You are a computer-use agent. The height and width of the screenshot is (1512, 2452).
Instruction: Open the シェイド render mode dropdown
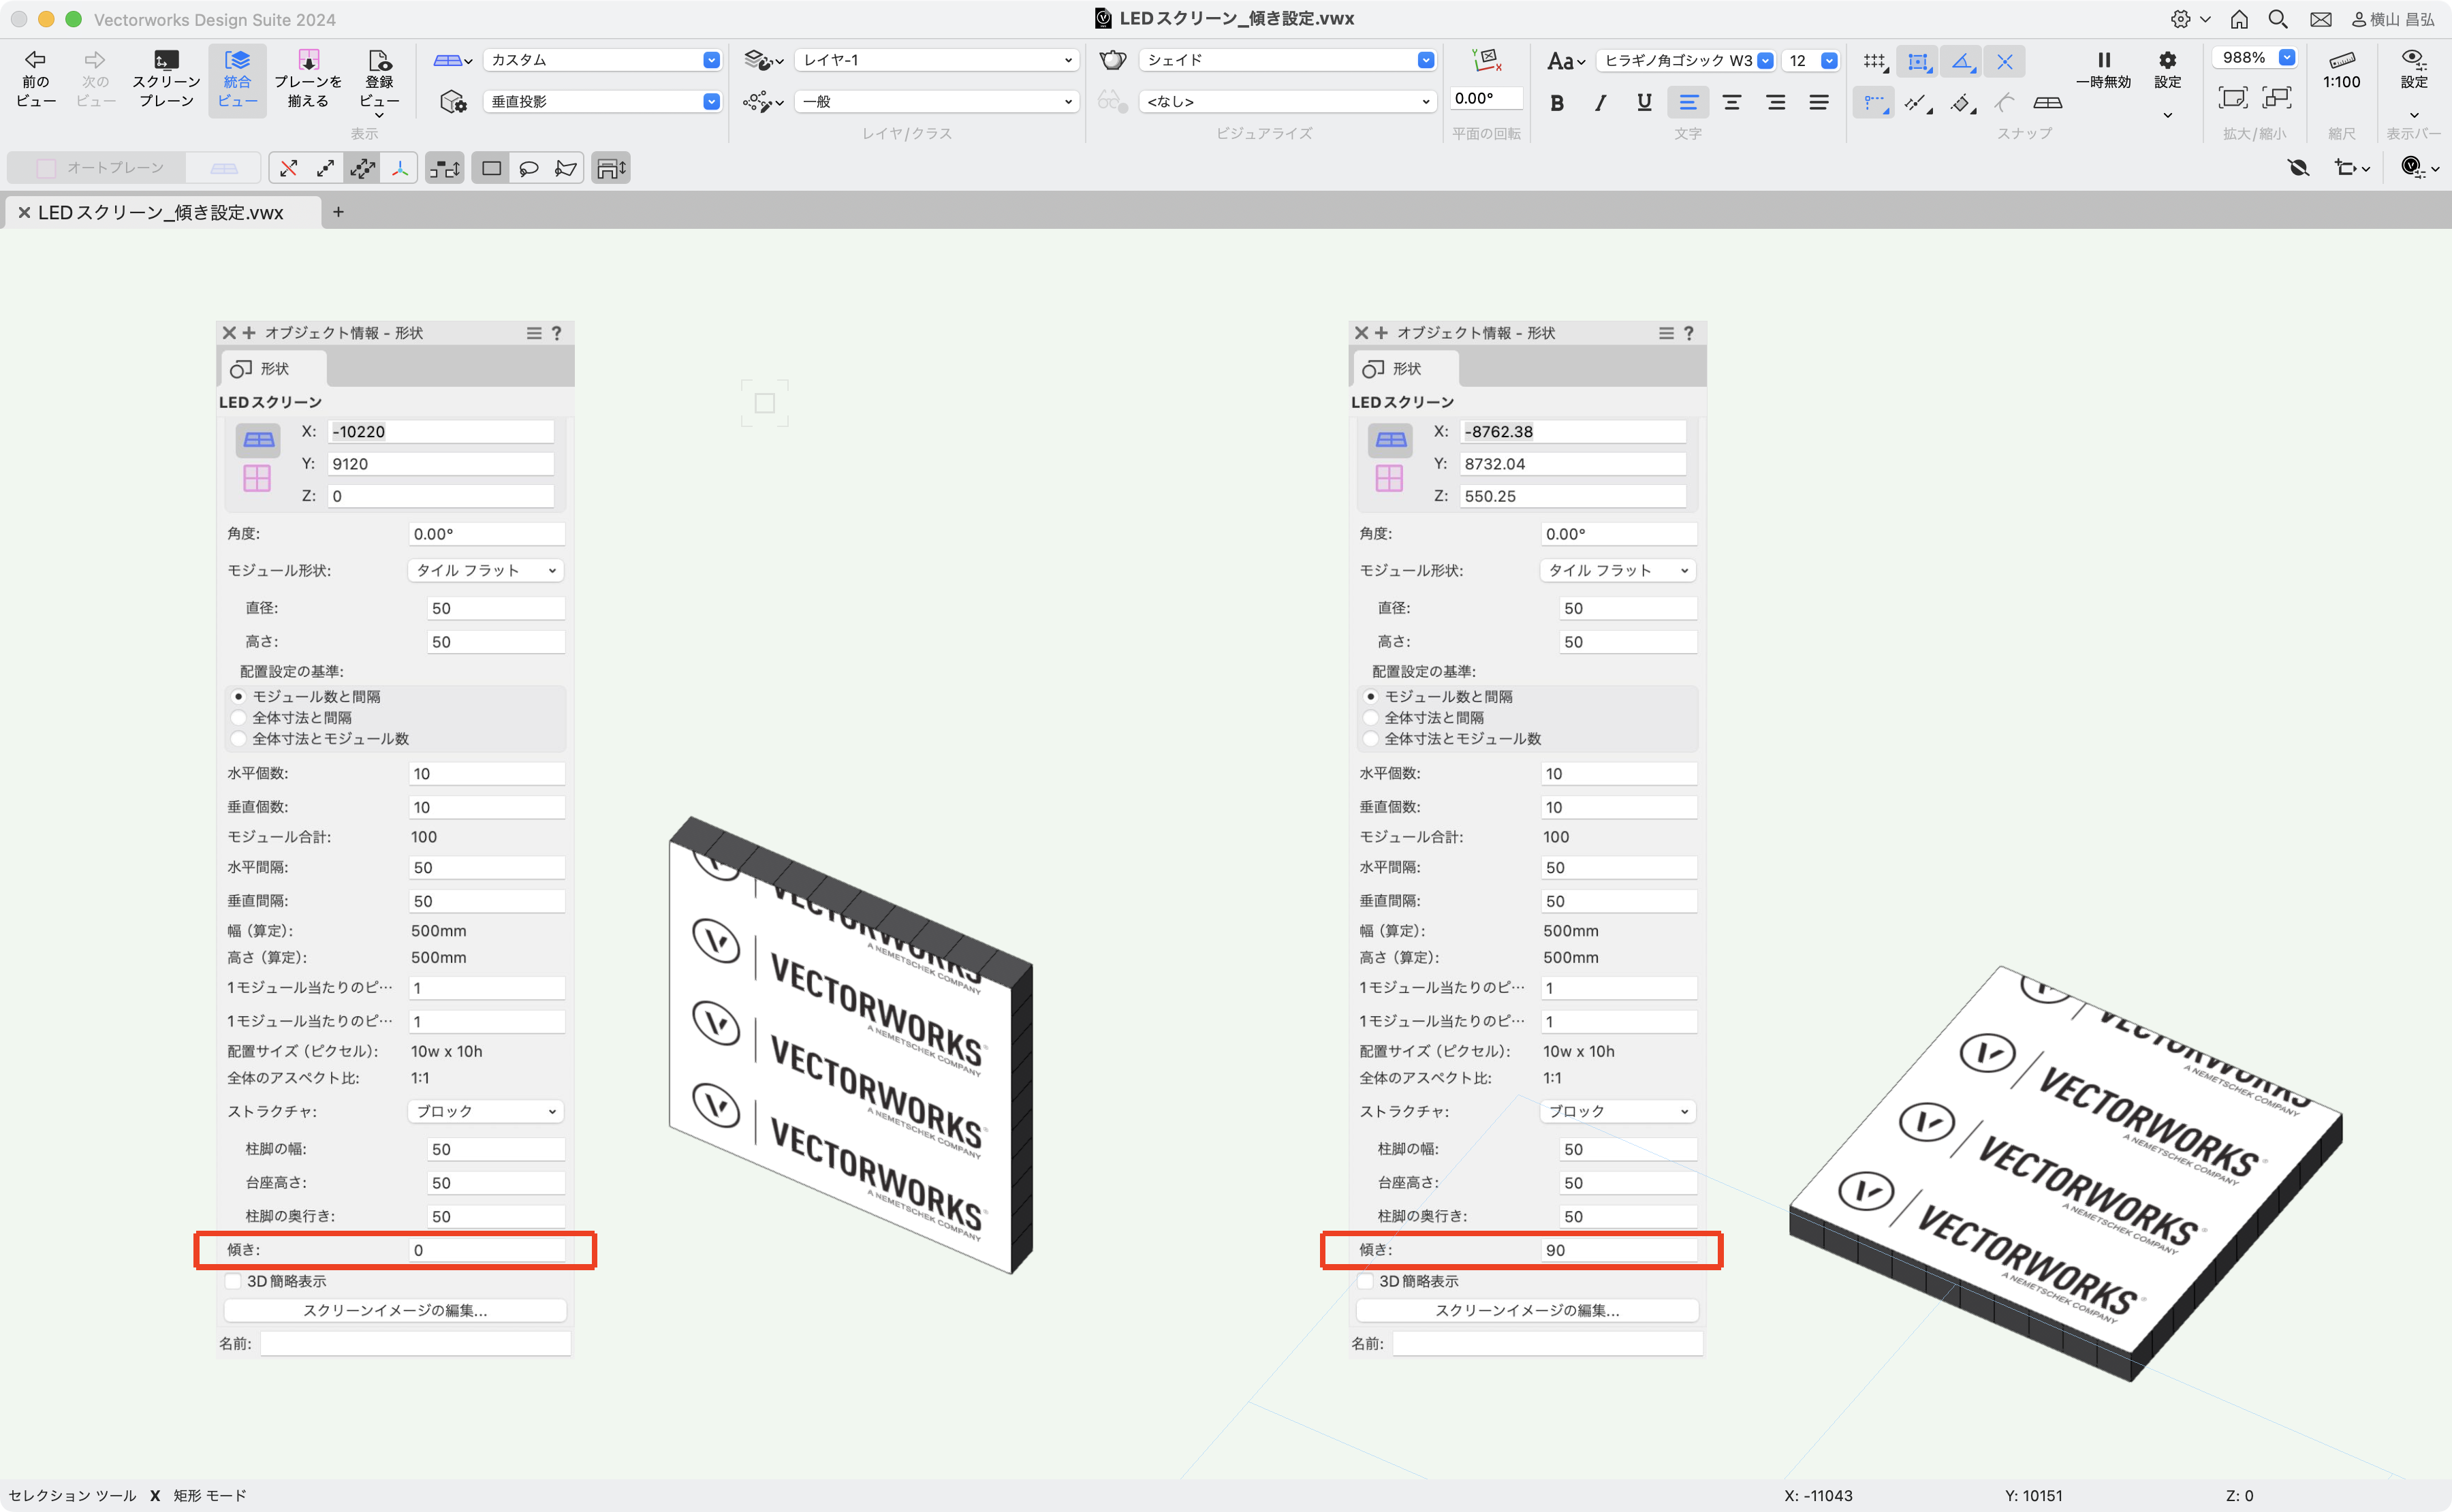point(1288,60)
